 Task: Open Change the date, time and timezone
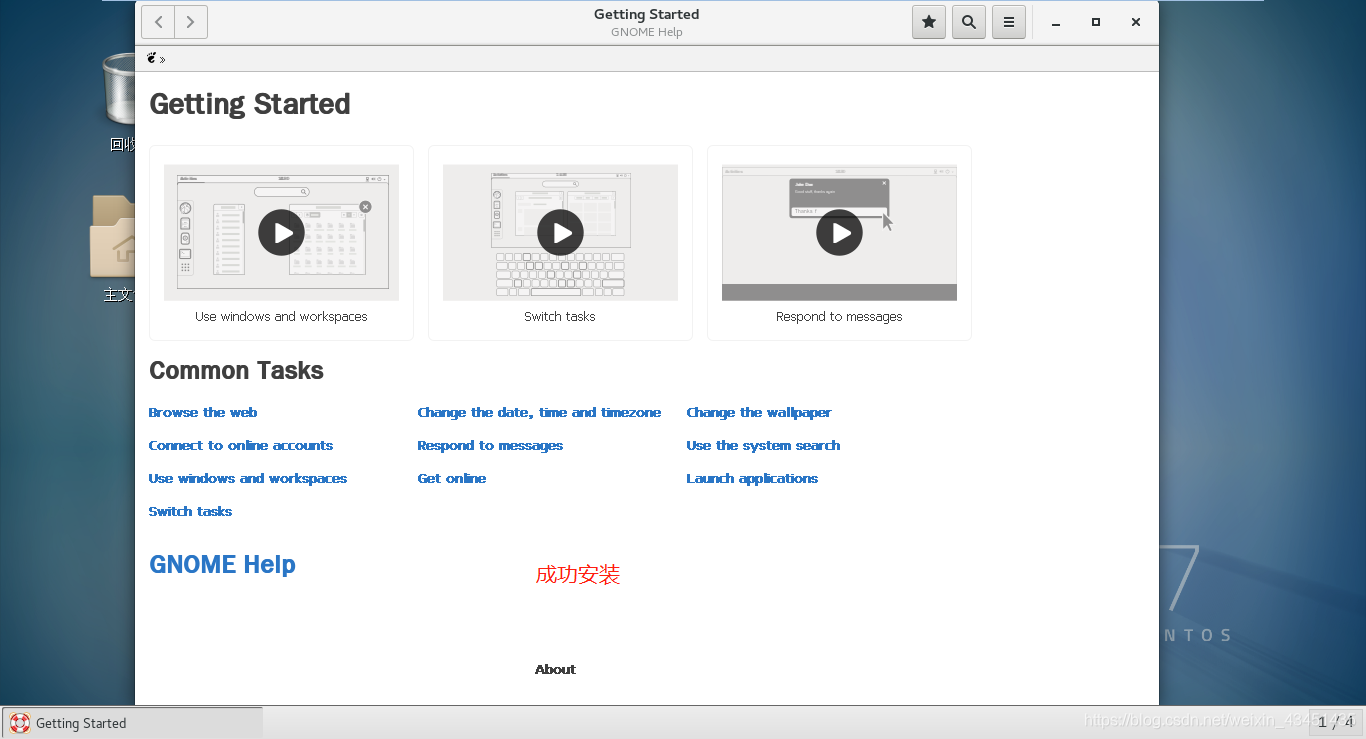[539, 412]
